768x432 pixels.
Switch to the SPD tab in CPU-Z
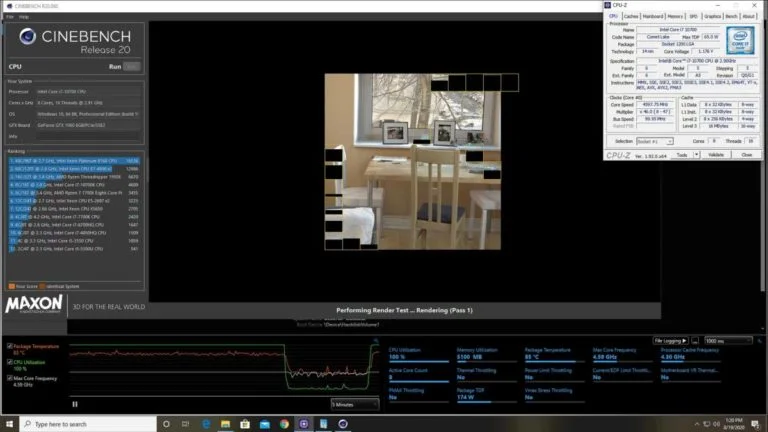click(693, 16)
